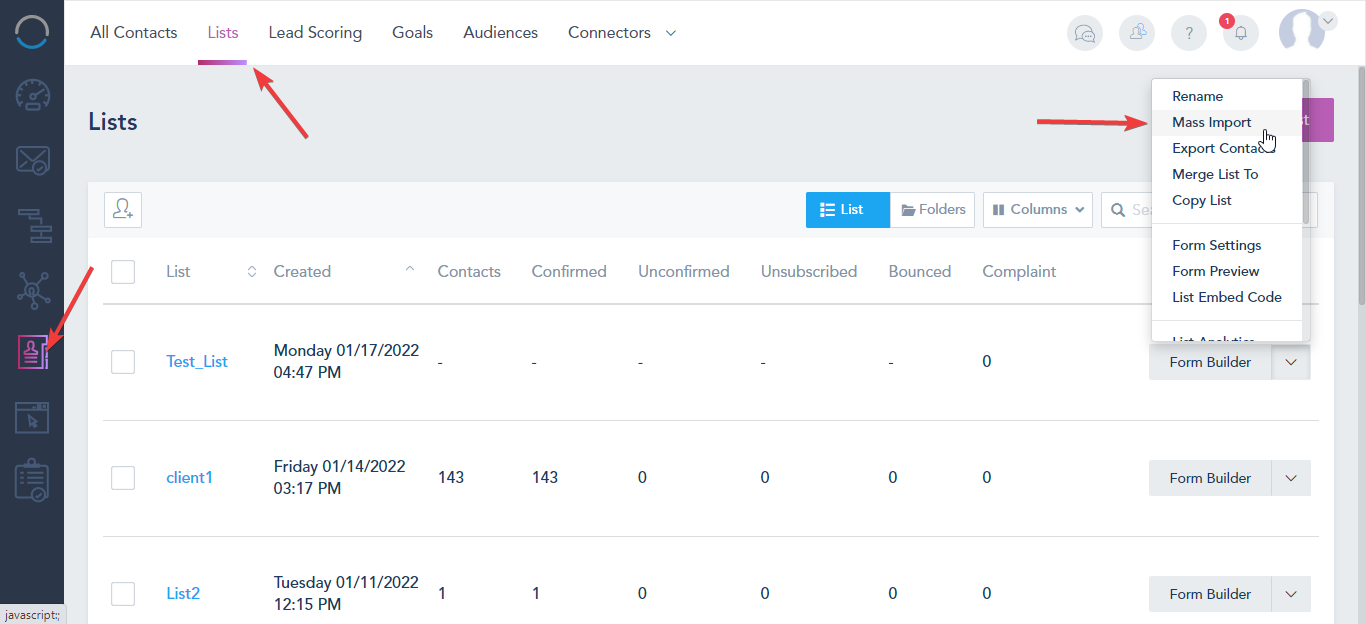1366x624 pixels.
Task: Click the Unsubscribed column header
Action: coord(809,271)
